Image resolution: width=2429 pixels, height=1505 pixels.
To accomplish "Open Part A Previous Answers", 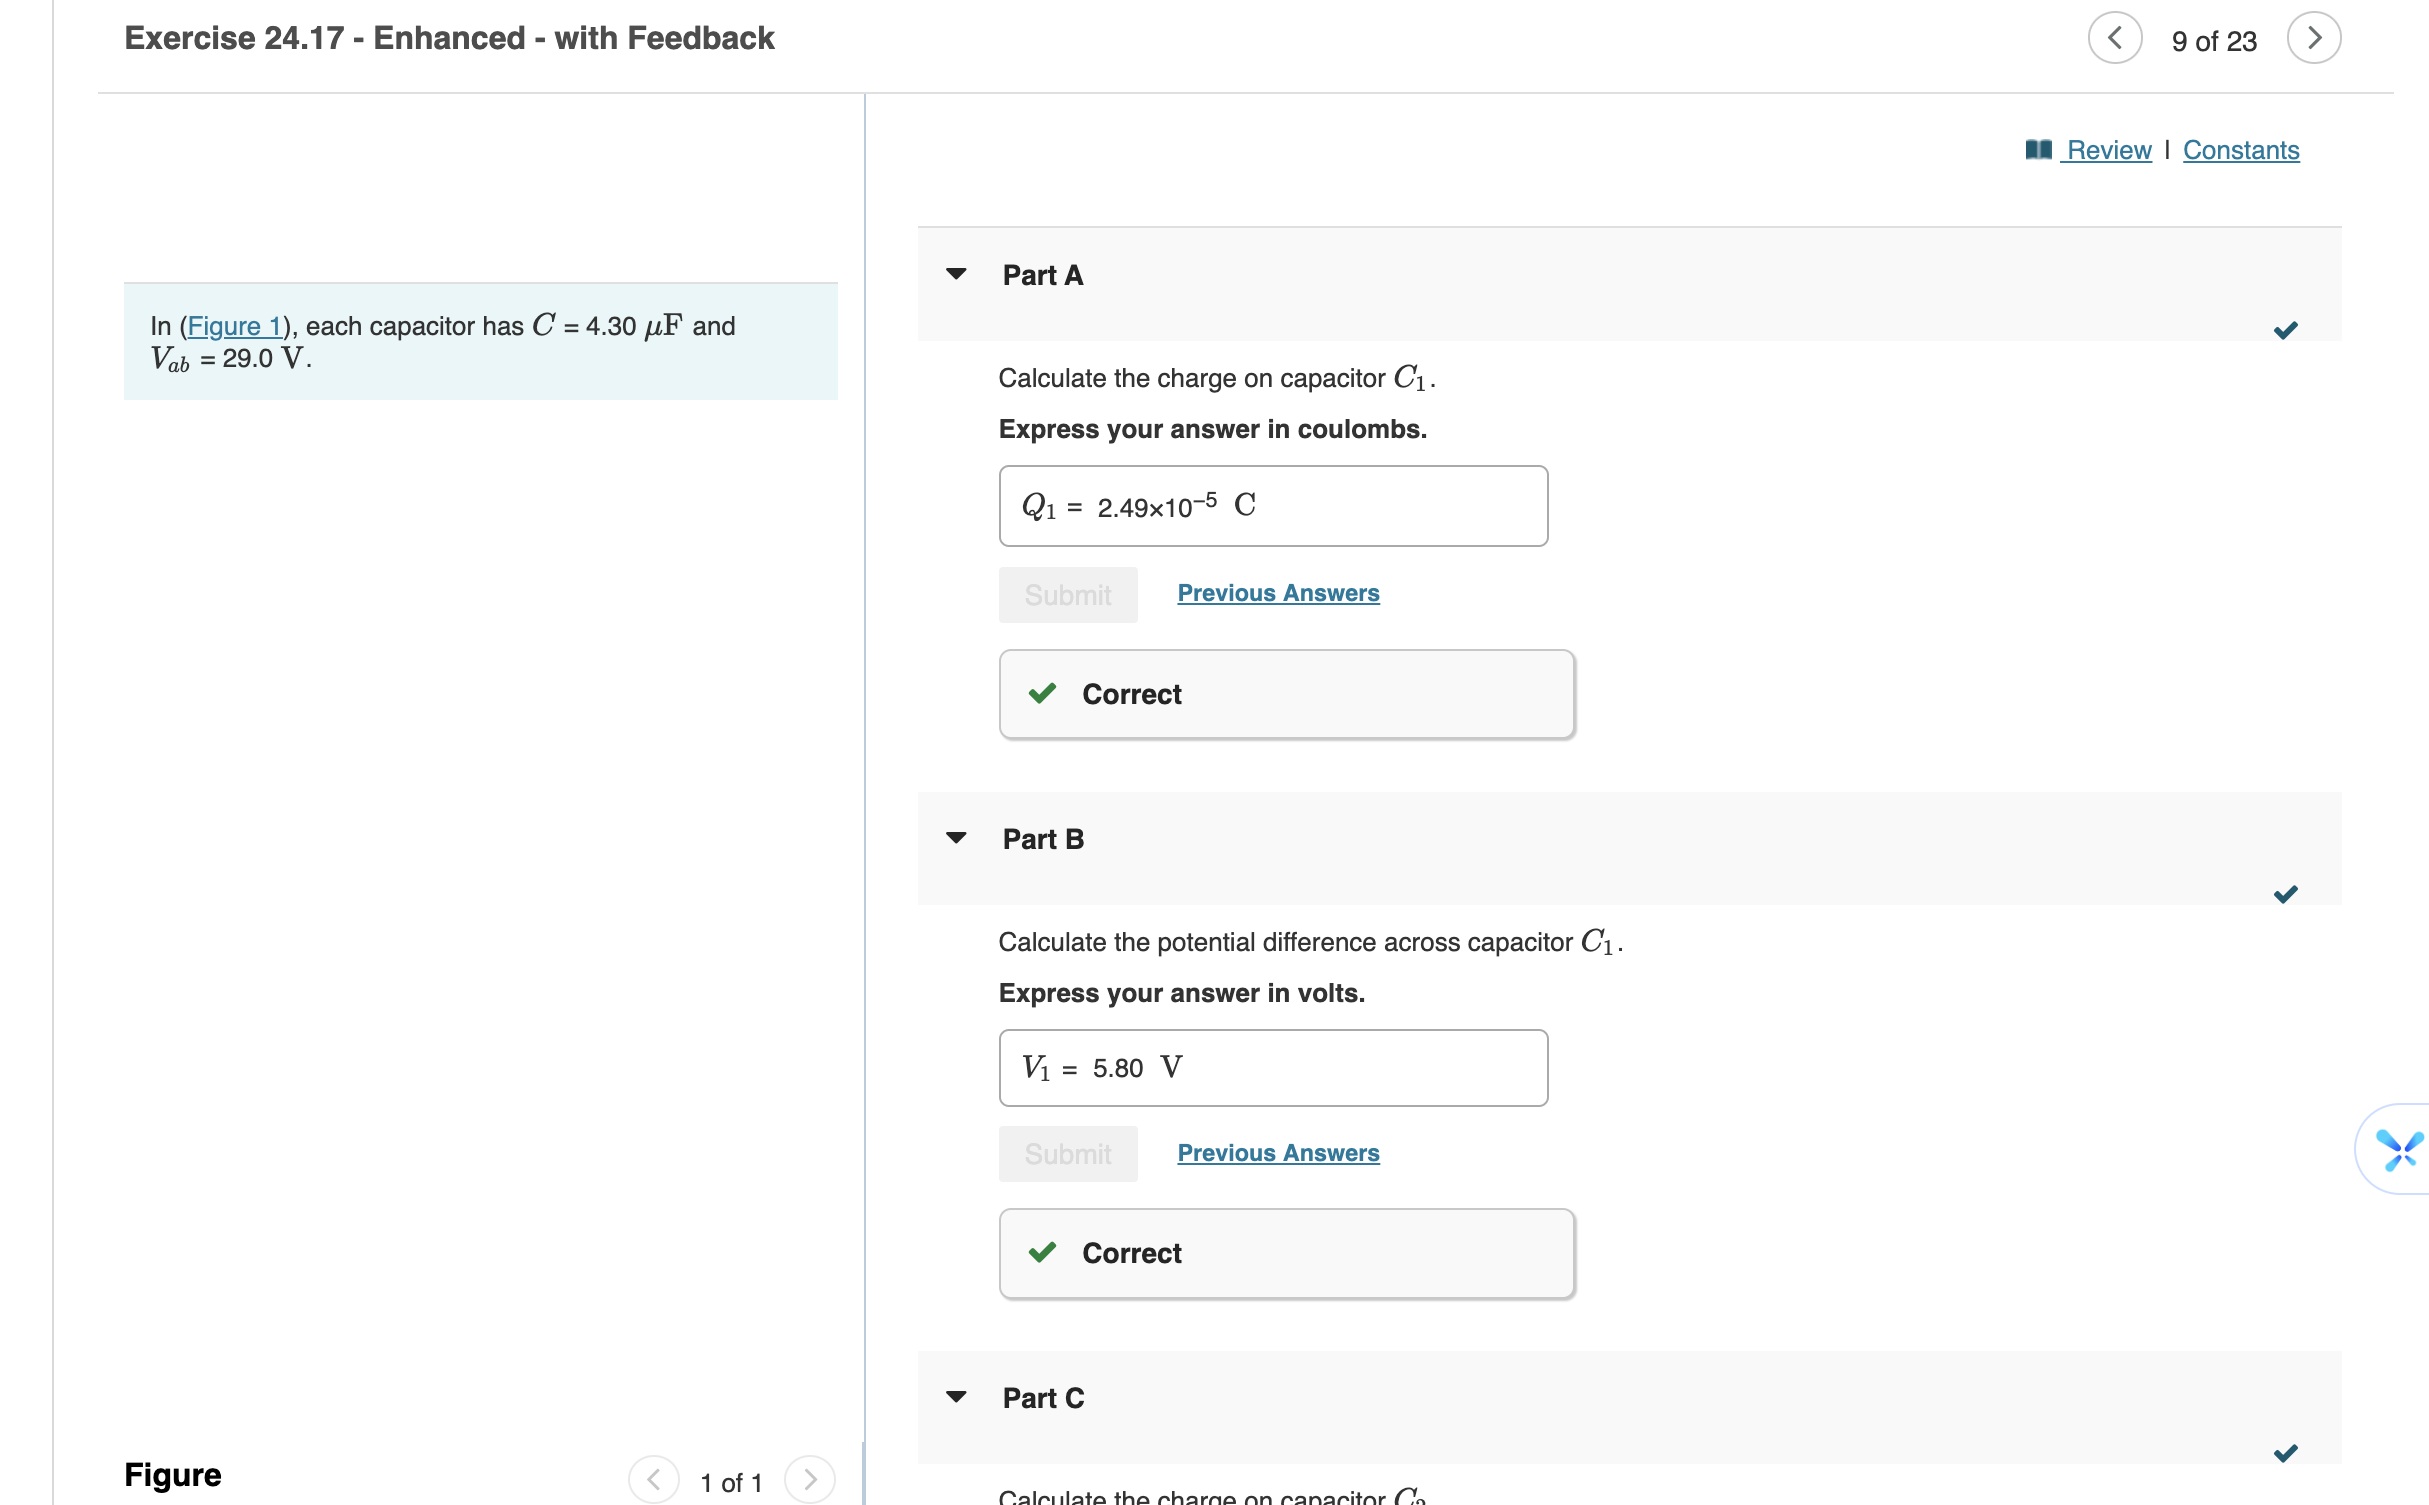I will point(1278,593).
